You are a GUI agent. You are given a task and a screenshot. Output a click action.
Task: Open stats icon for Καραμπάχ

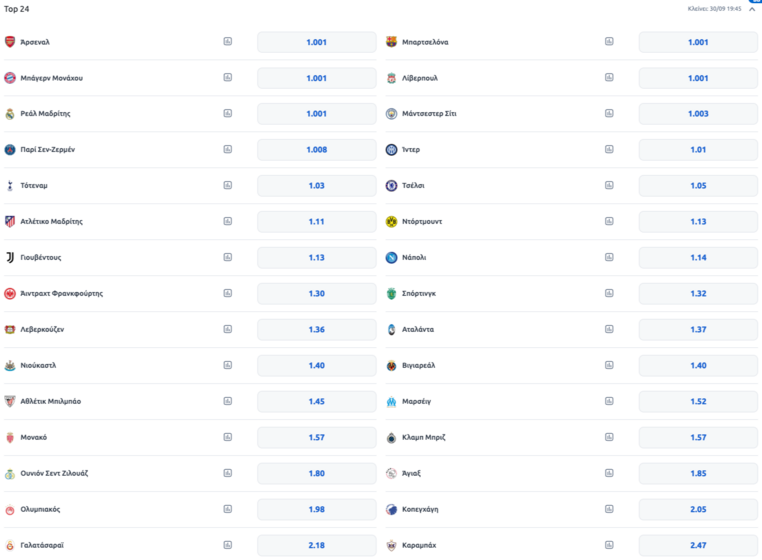(x=609, y=545)
